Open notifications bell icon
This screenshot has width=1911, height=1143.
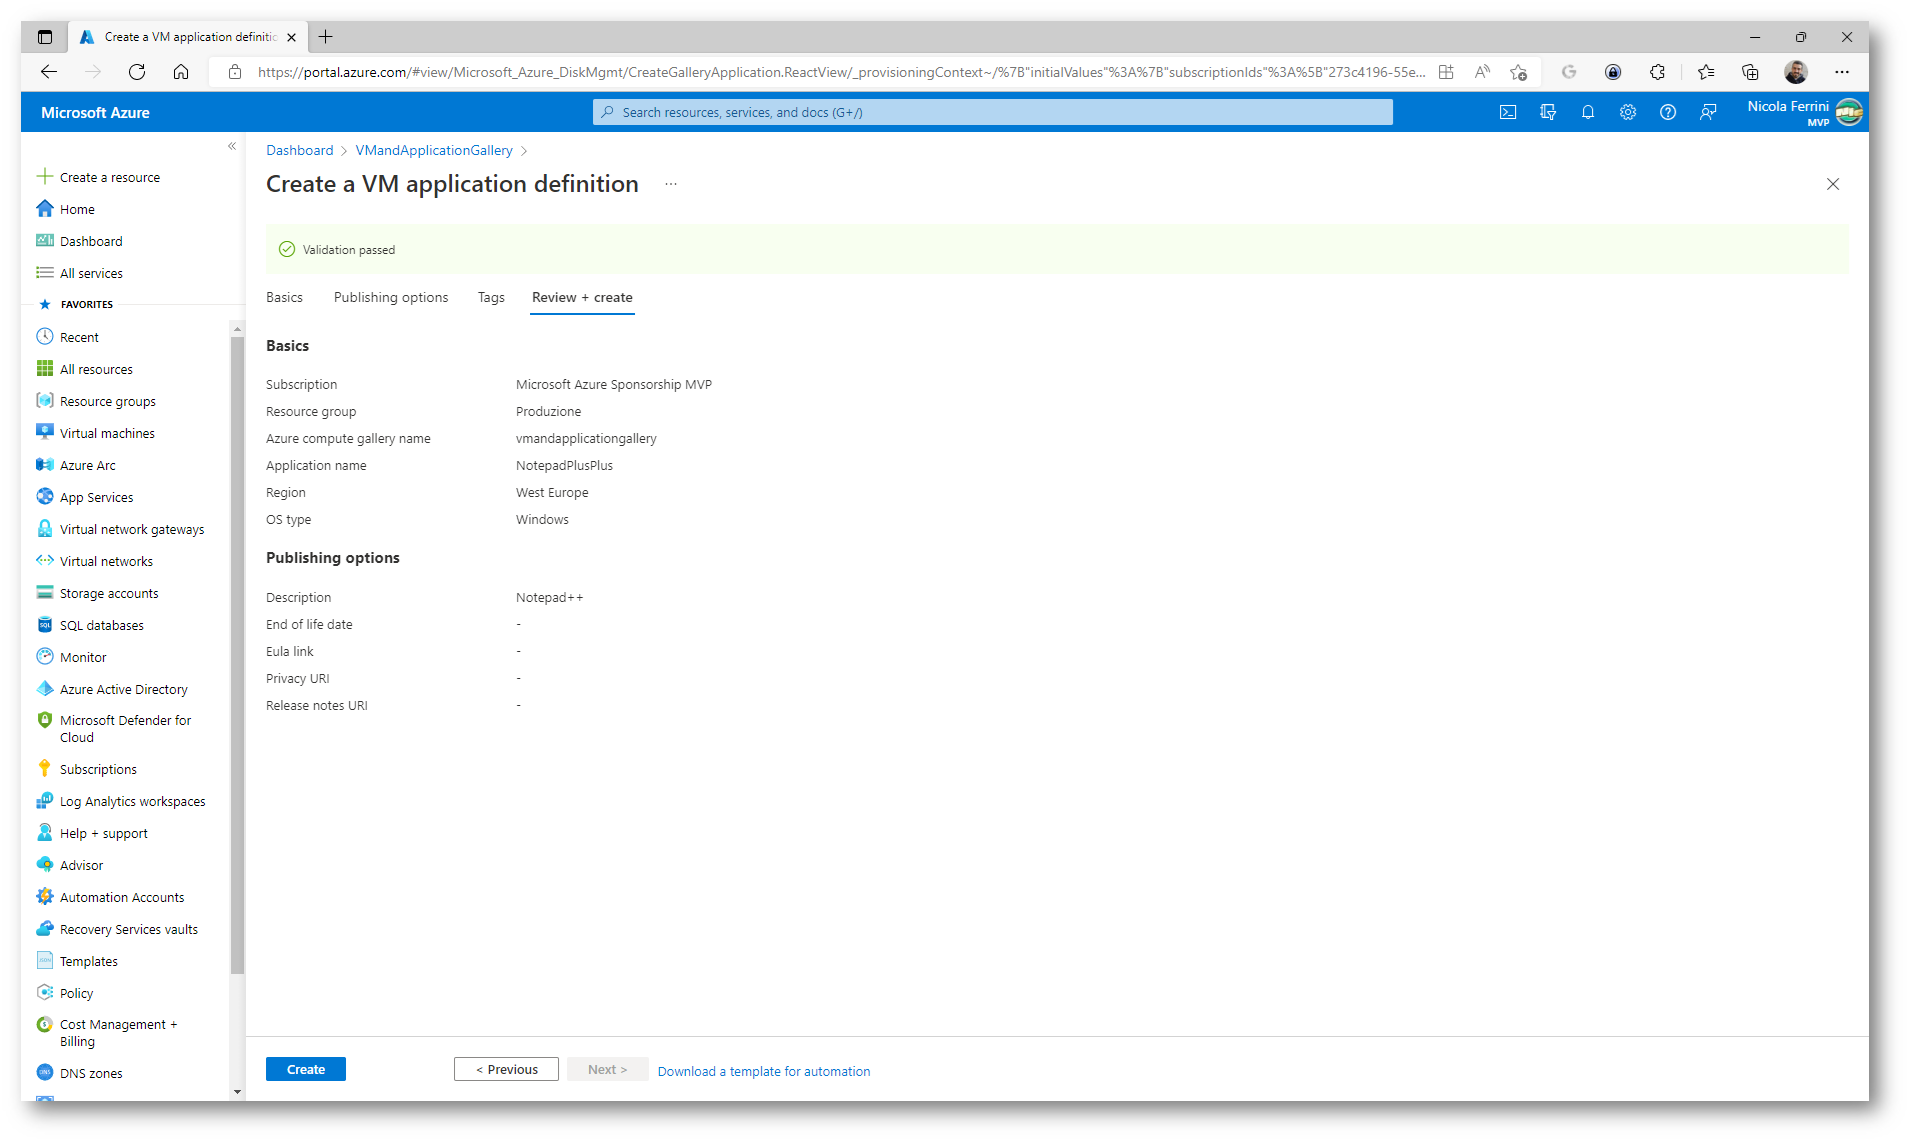tap(1588, 112)
